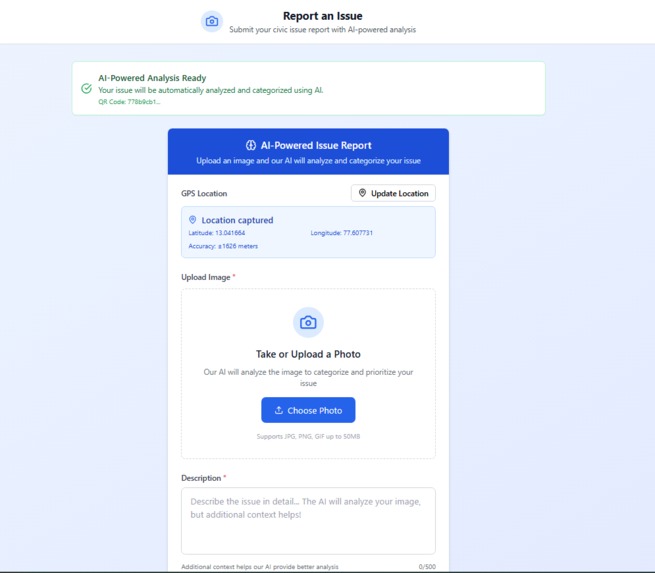Click the Supports JPG, PNG, GIF note
The width and height of the screenshot is (655, 573).
(x=308, y=436)
